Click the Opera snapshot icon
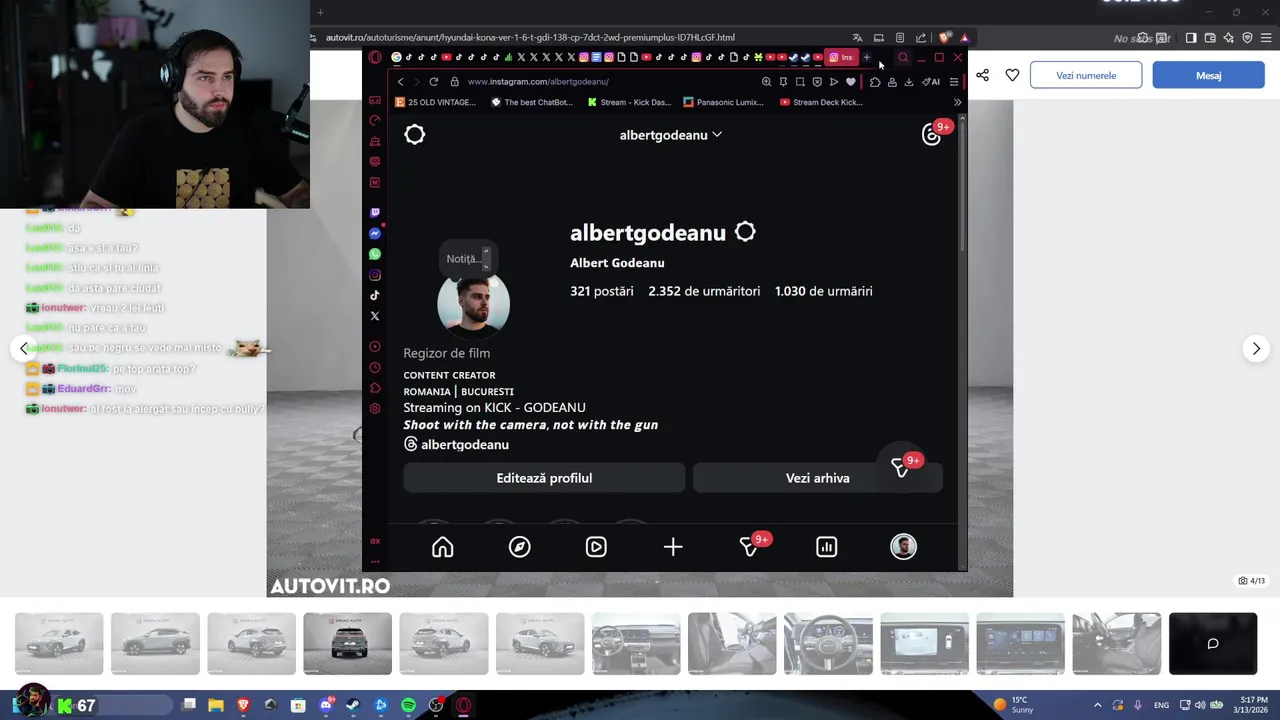The height and width of the screenshot is (720, 1280). 800,82
